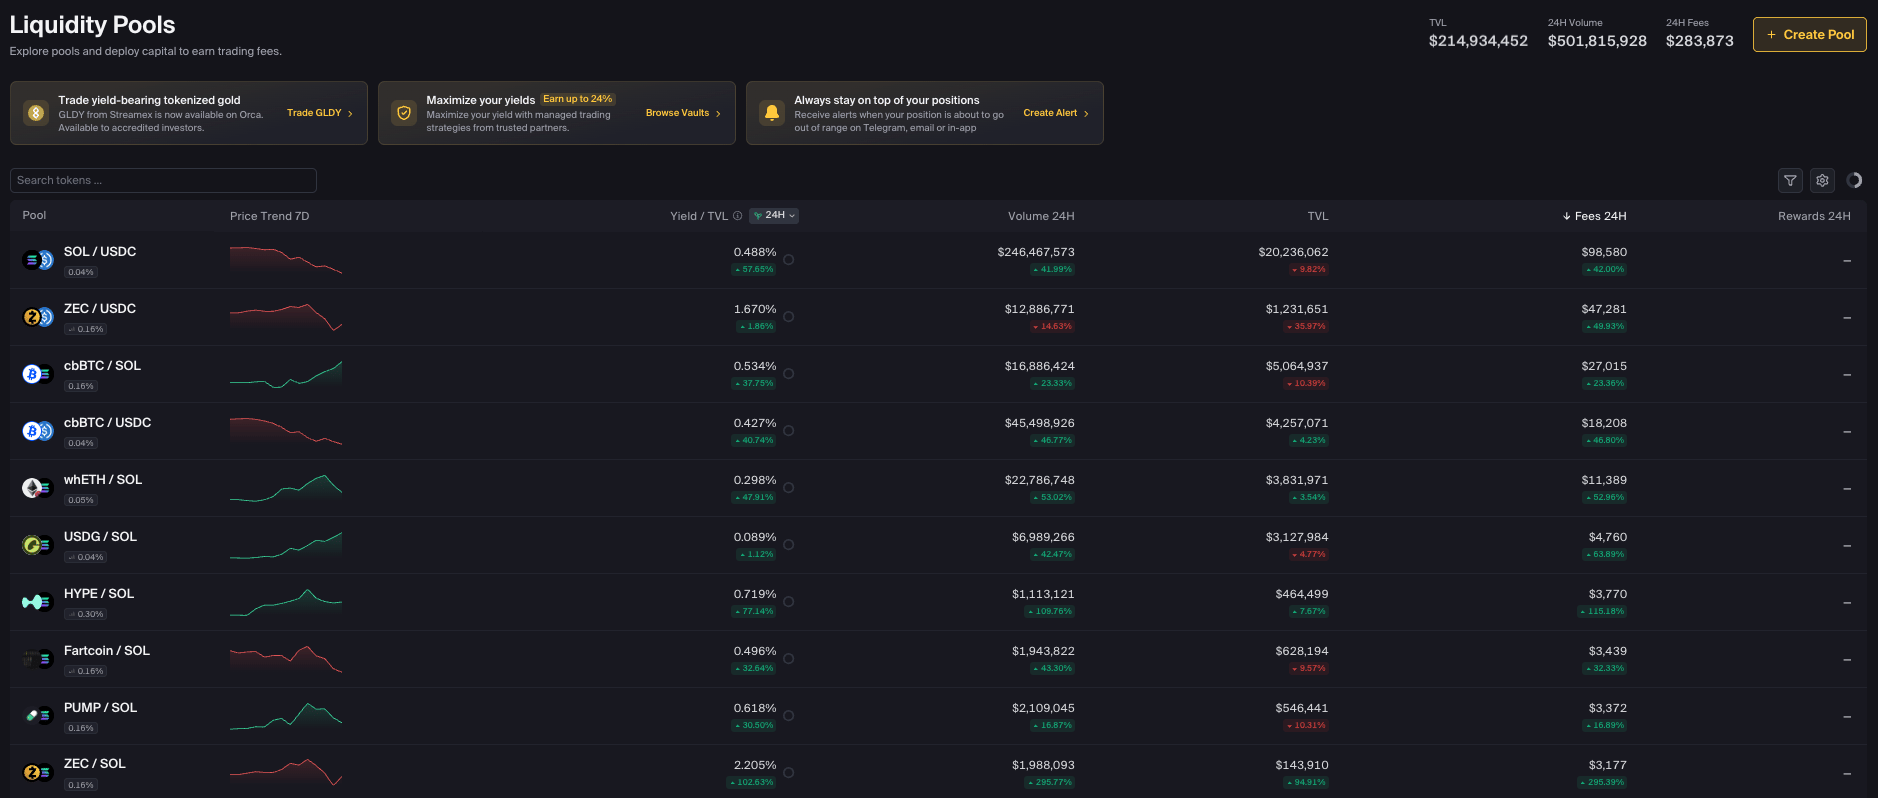Focus the Search tokens input field
Viewport: 1878px width, 798px height.
pos(163,180)
